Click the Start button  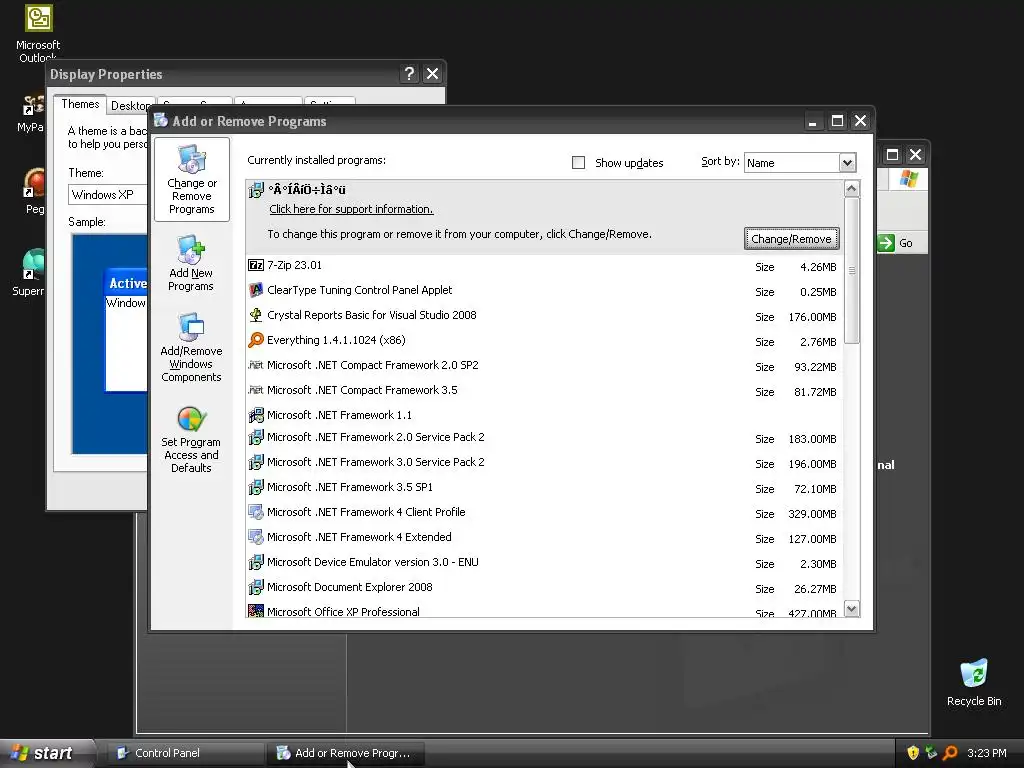click(x=47, y=753)
